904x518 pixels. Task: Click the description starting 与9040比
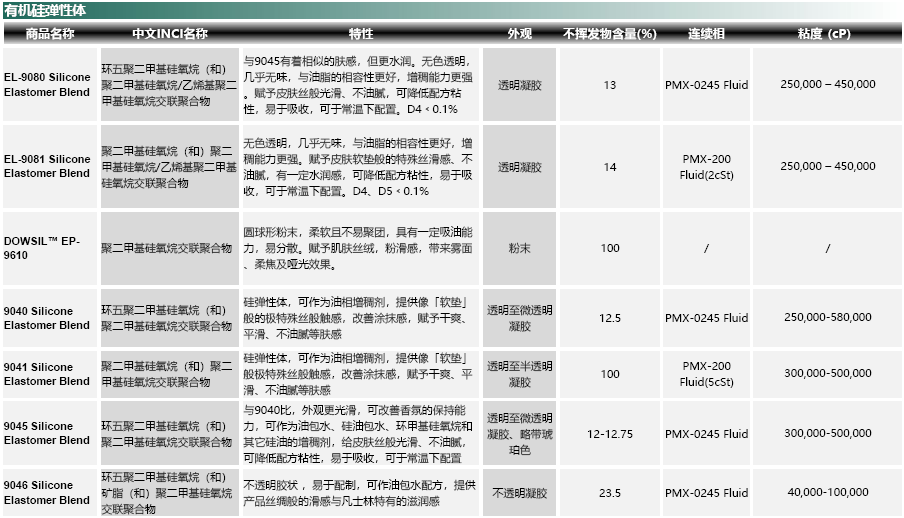coord(360,433)
